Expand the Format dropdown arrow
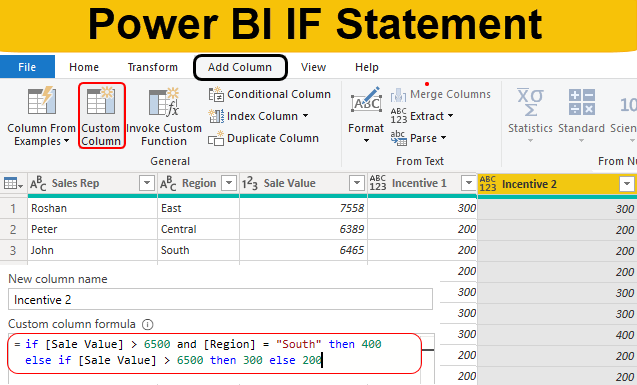Image resolution: width=637 pixels, height=385 pixels. 366,141
